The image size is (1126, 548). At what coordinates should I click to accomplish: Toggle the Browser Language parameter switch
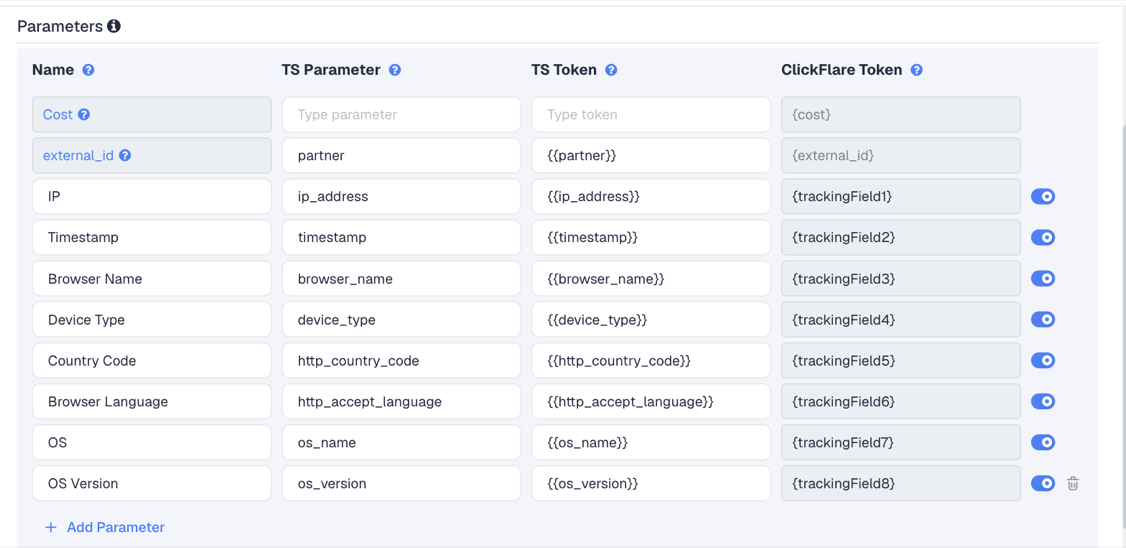click(1043, 401)
